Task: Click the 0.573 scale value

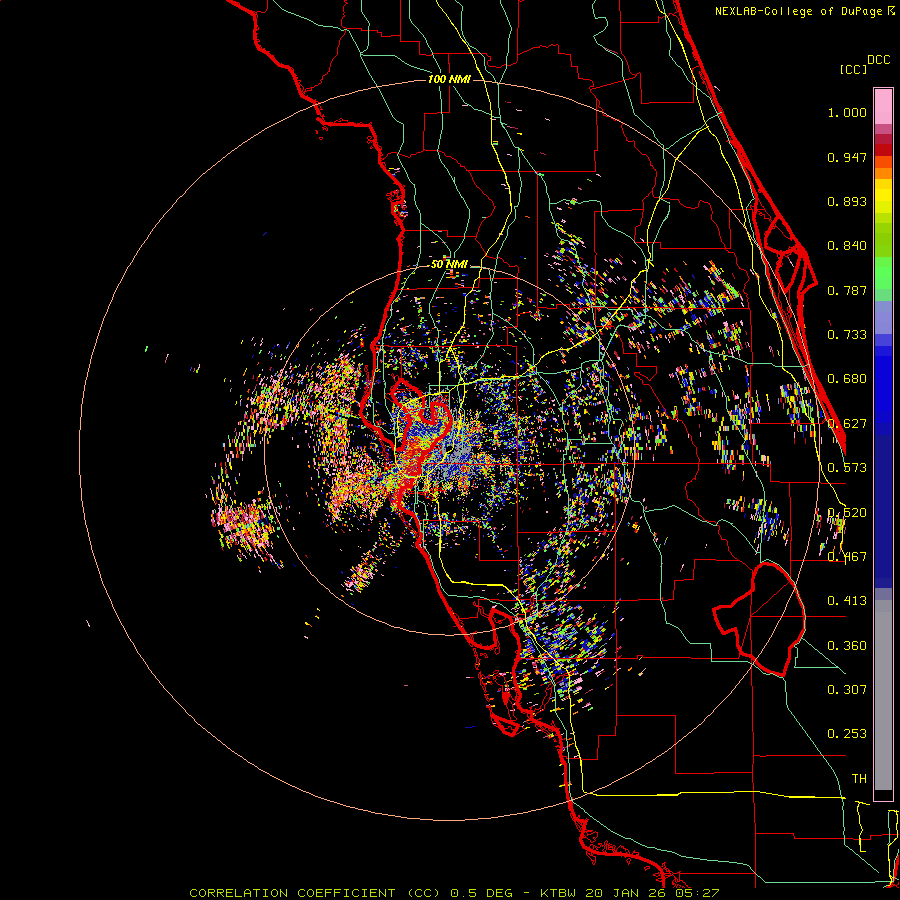Action: click(847, 468)
